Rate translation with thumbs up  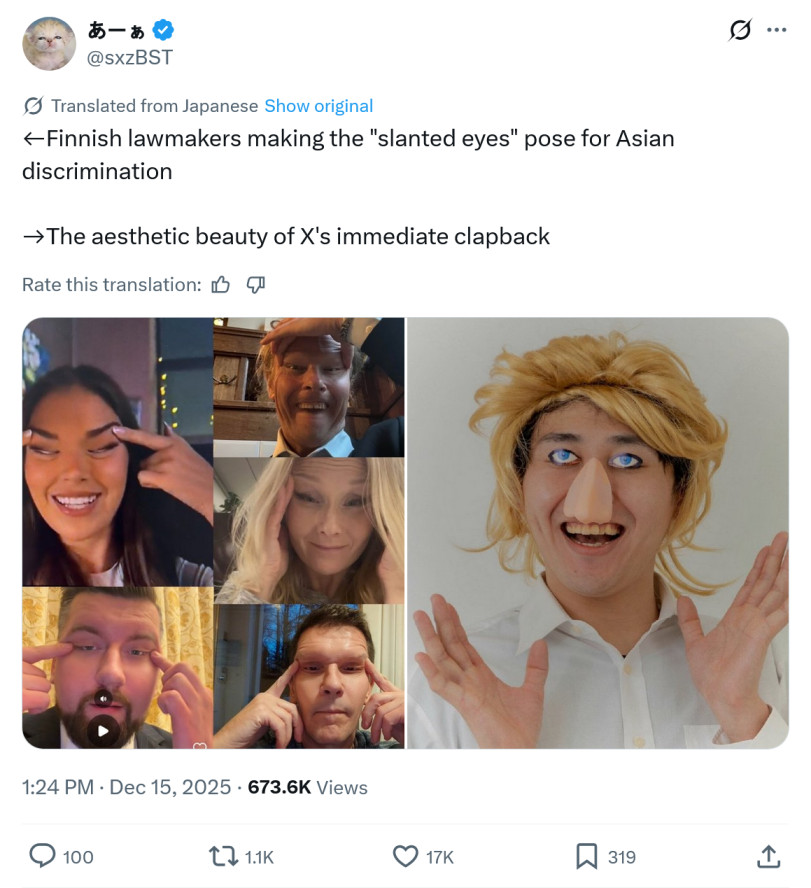220,284
